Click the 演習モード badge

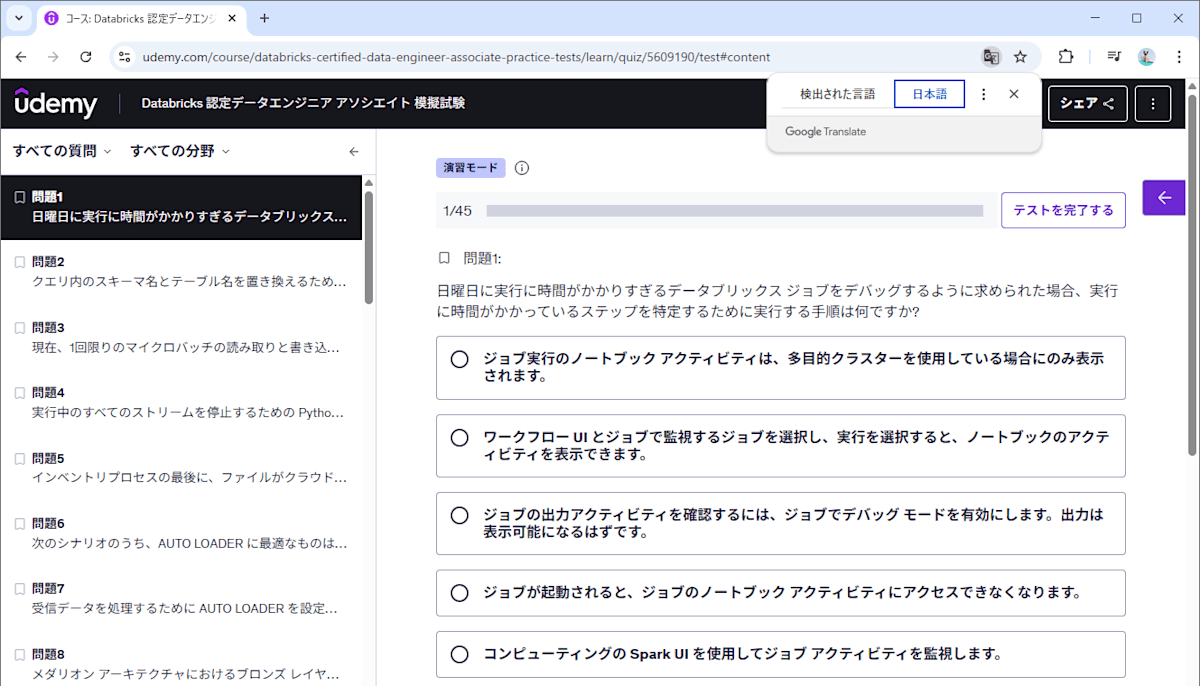click(471, 168)
